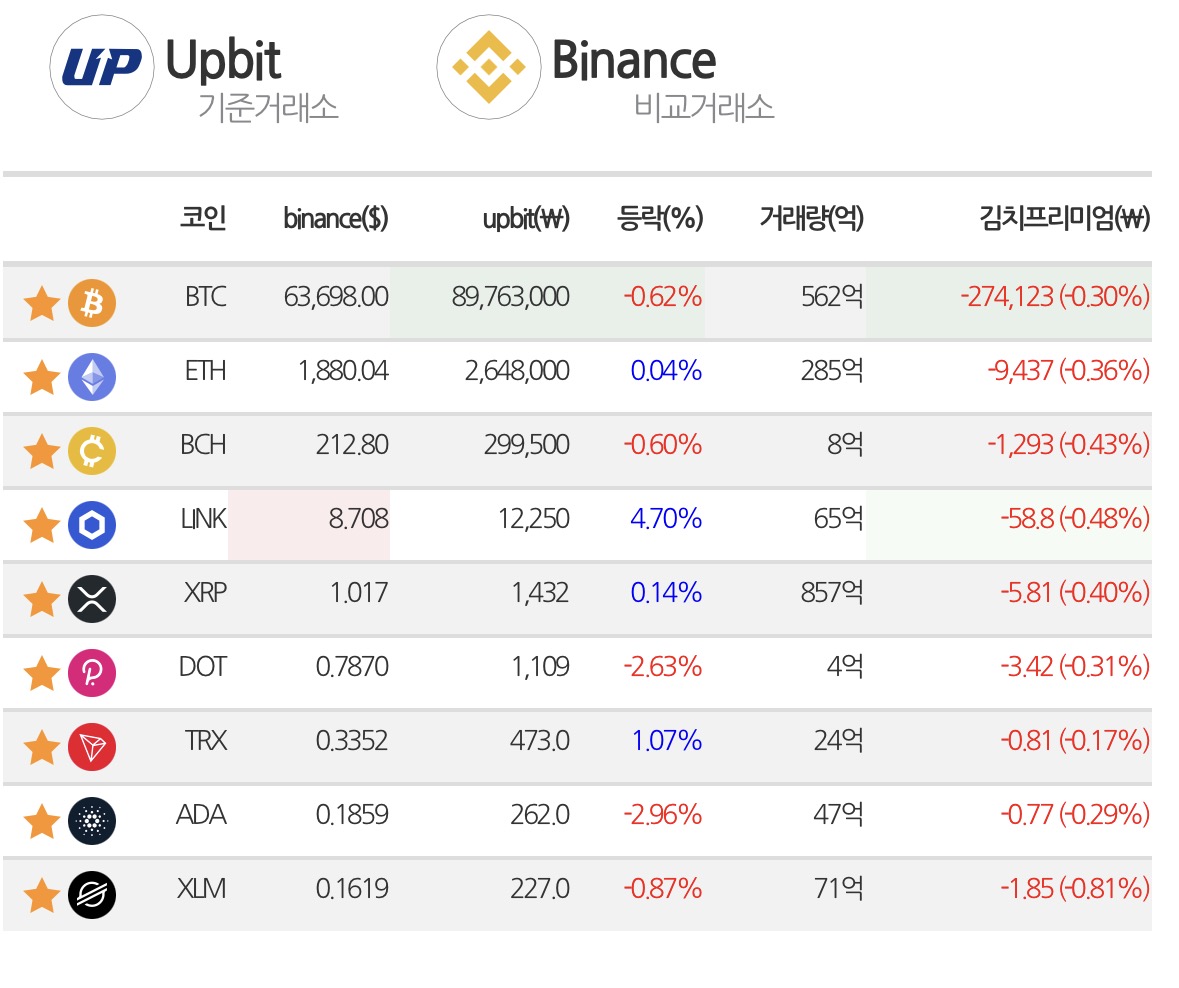Click the XRP coin icon
1179x988 pixels.
[x=92, y=599]
